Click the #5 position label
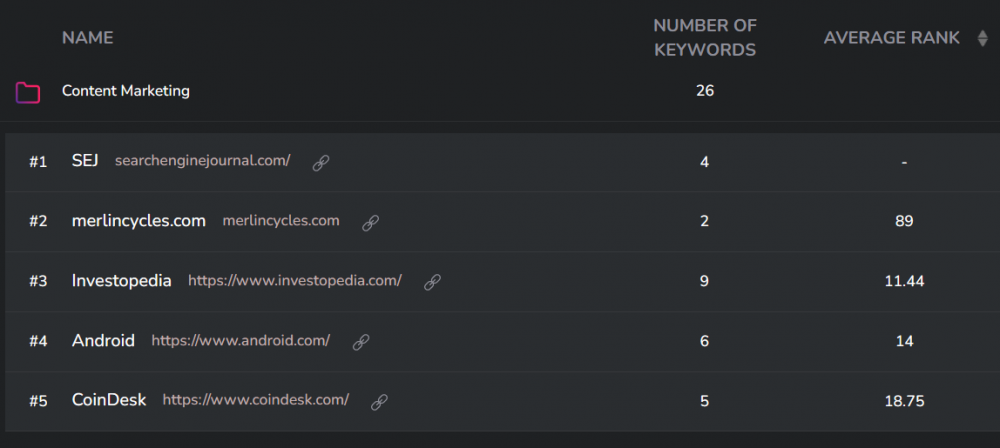This screenshot has height=448, width=1000. point(38,401)
